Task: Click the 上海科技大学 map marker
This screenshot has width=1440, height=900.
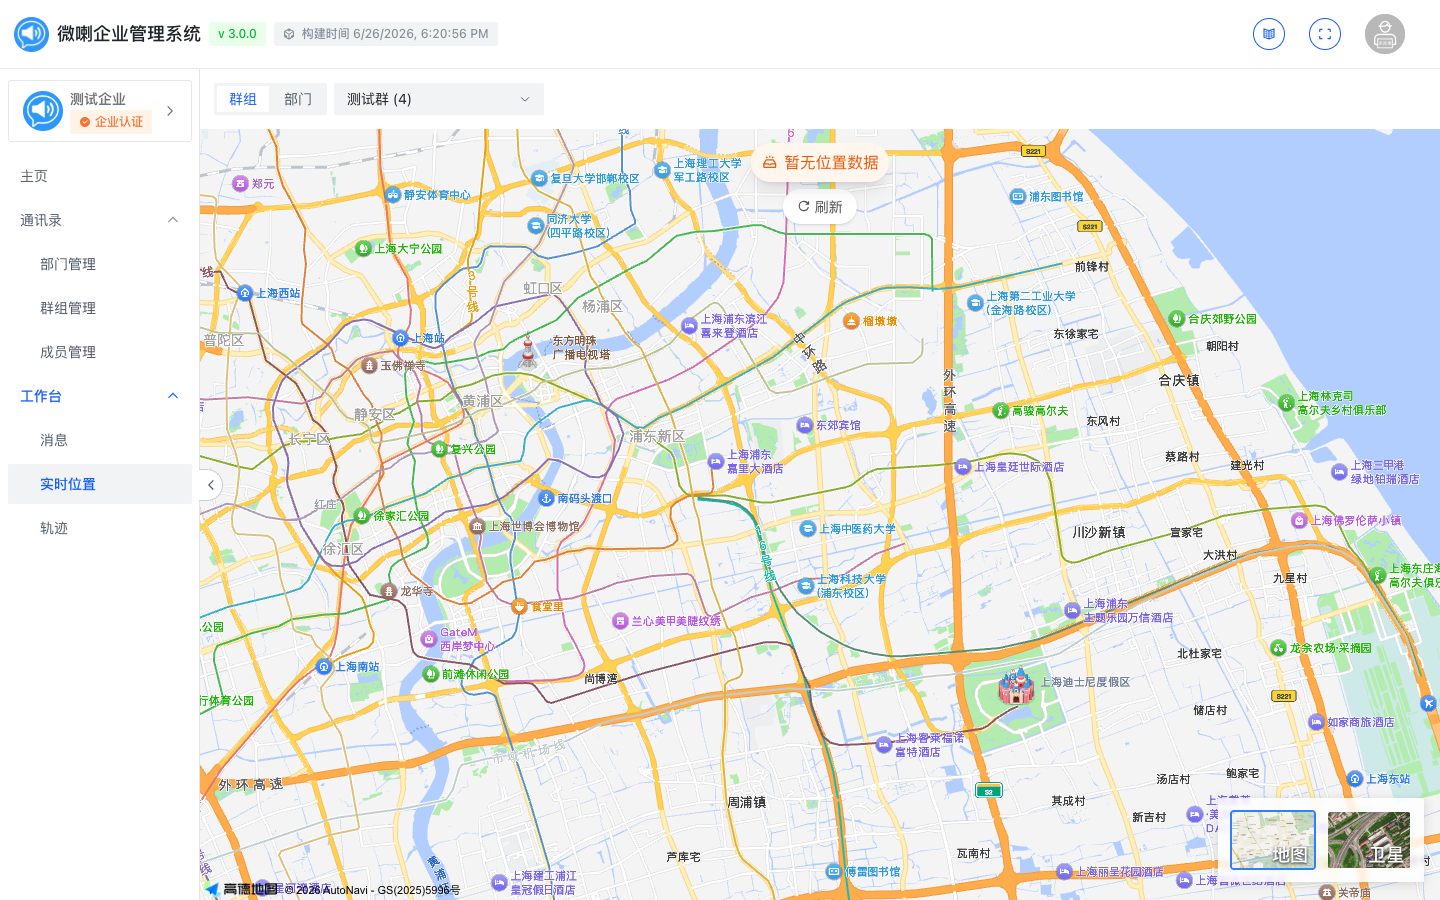Action: (806, 586)
